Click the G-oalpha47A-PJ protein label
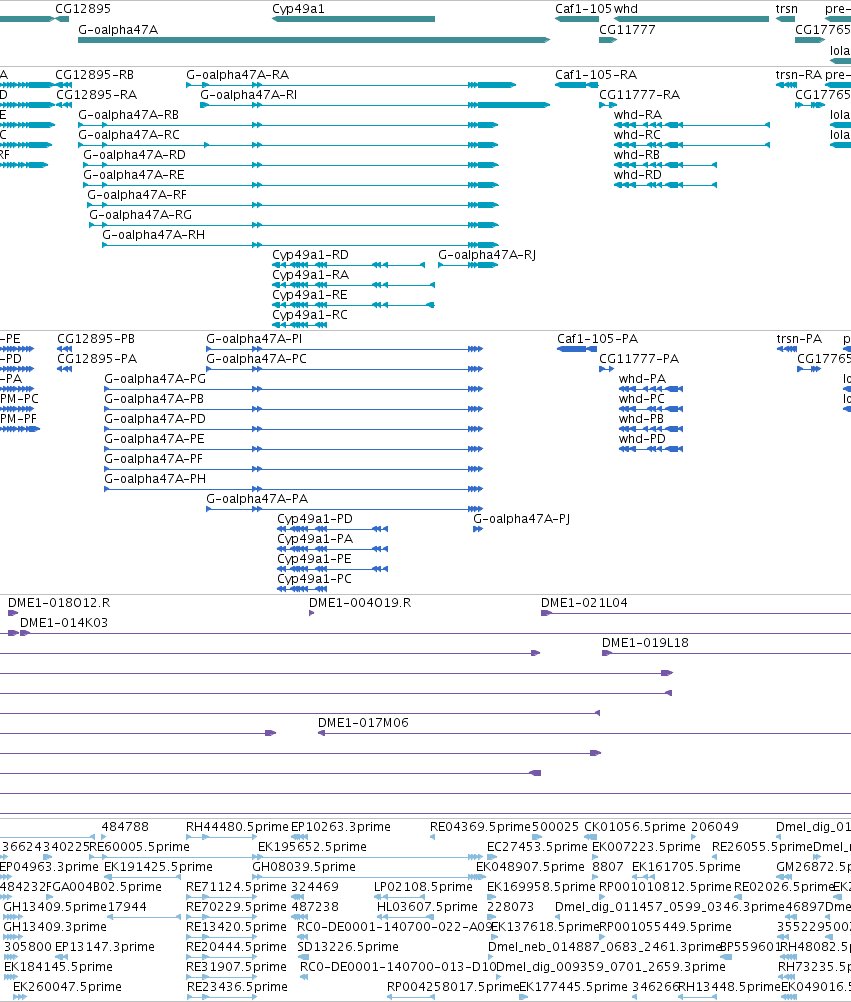The width and height of the screenshot is (851, 1002). point(521,519)
